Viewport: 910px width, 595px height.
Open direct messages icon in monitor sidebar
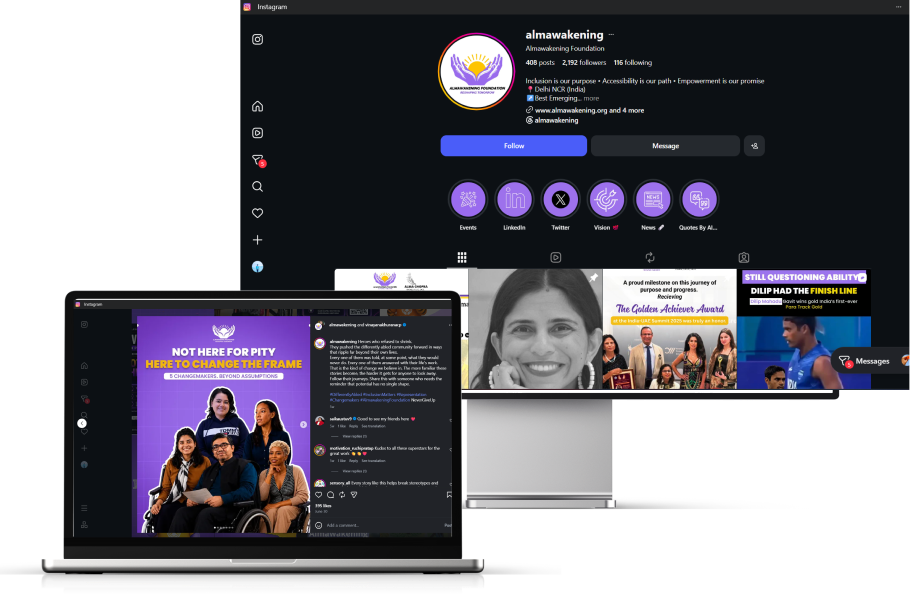(x=258, y=160)
